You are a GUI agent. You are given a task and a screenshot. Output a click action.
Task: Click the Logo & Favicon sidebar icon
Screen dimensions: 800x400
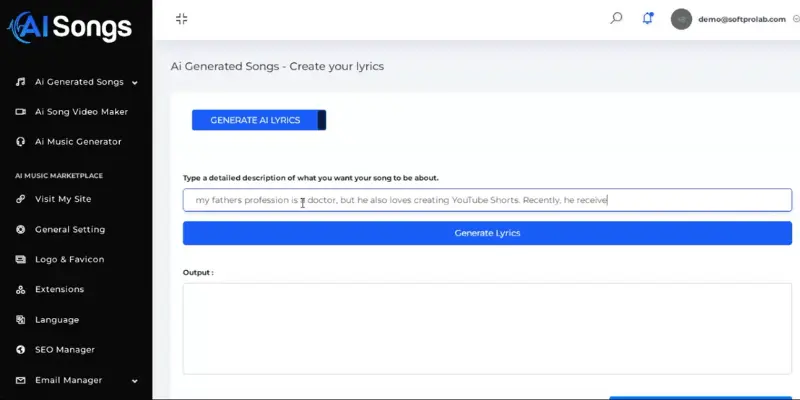tap(20, 260)
